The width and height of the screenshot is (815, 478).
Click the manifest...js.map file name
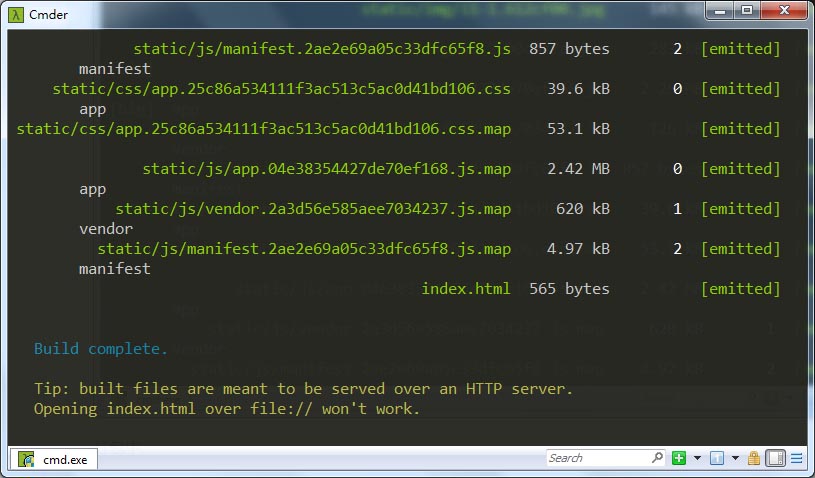coord(304,249)
